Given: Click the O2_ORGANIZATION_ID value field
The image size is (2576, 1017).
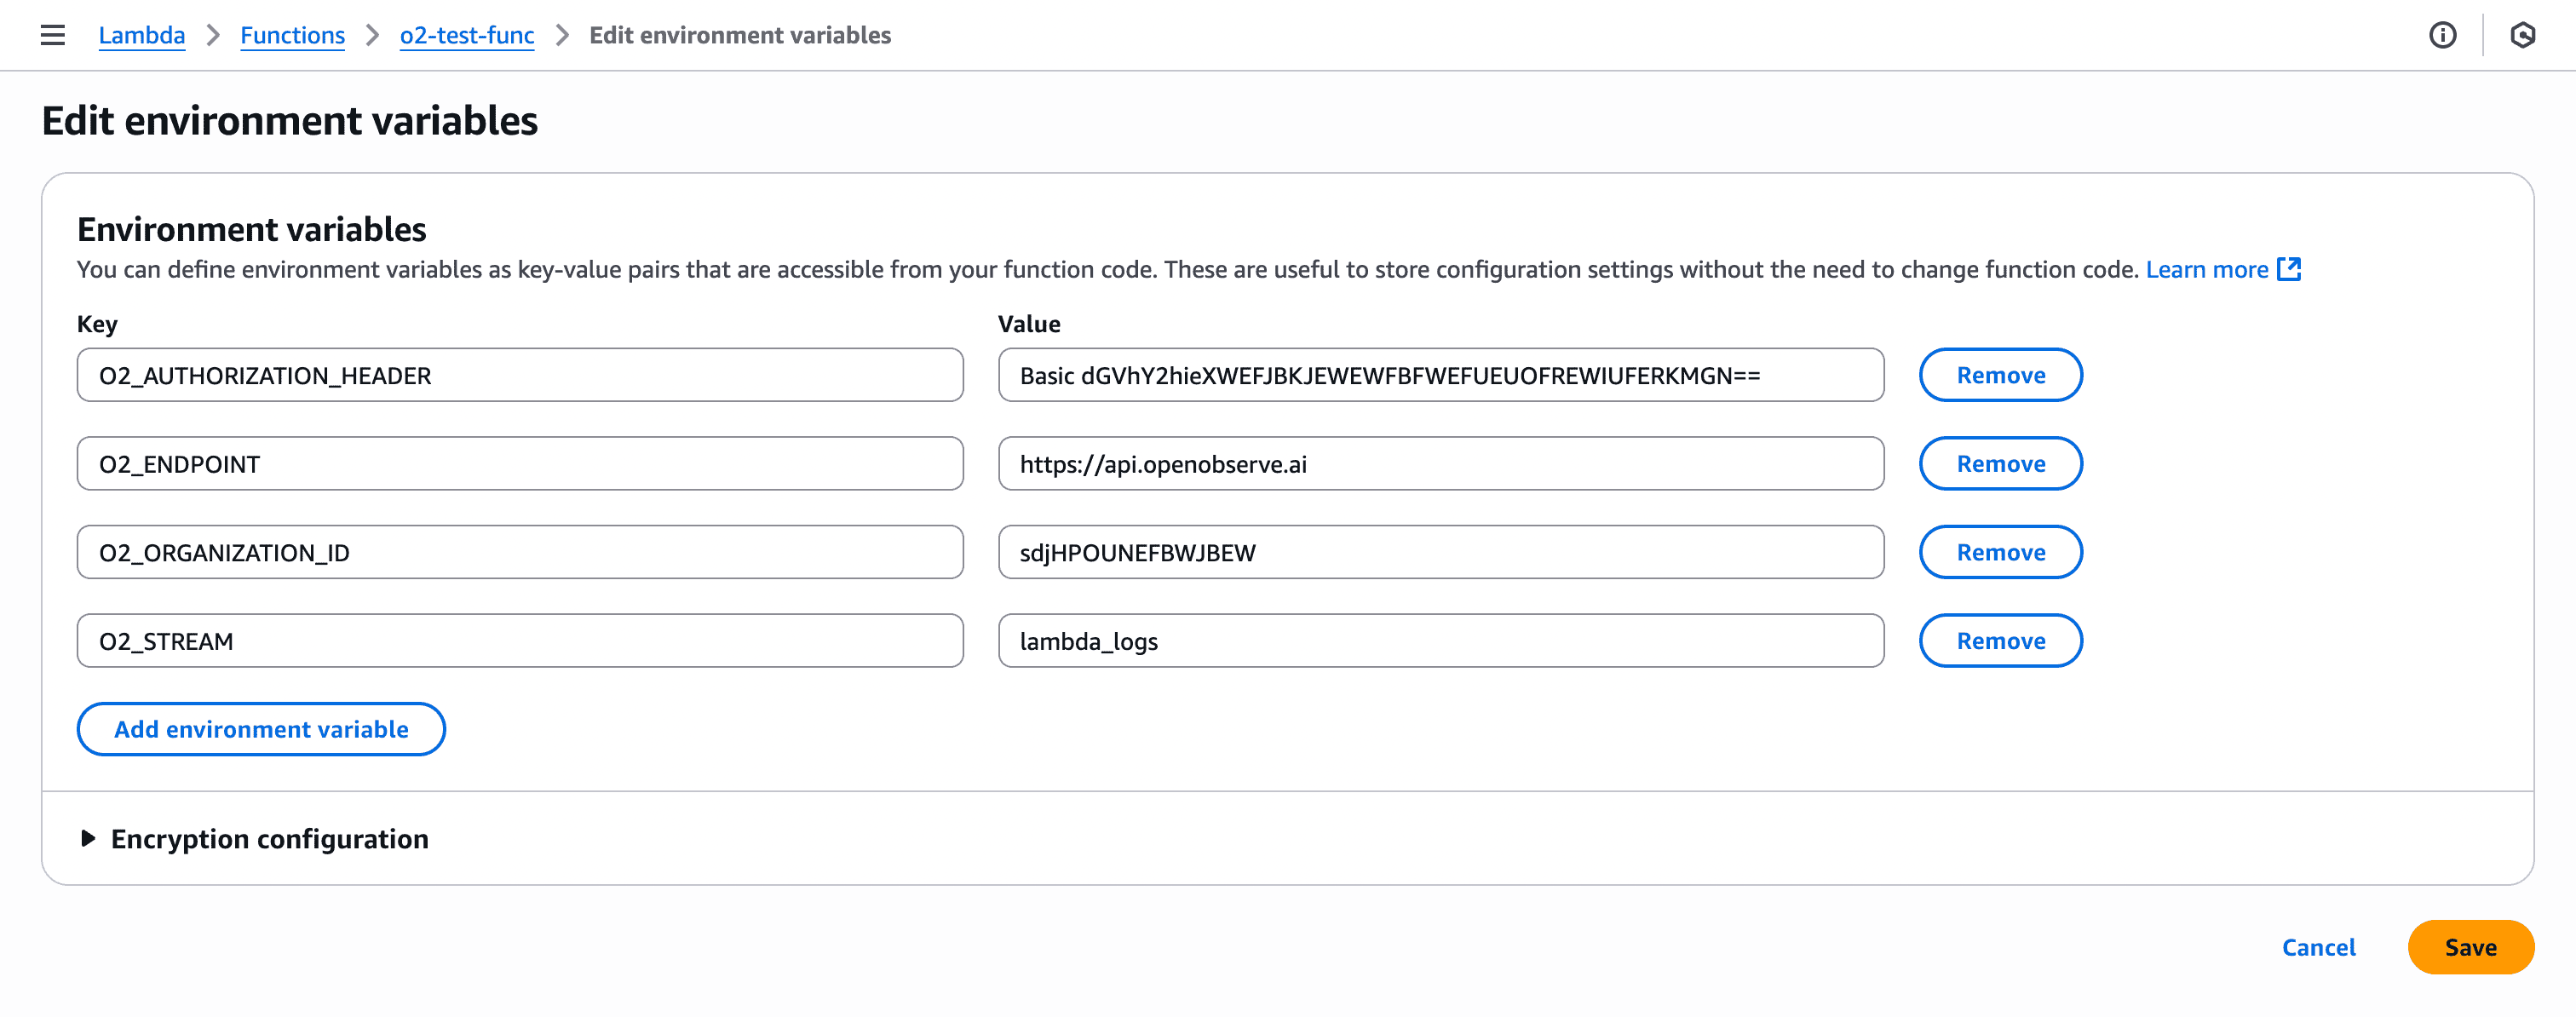Looking at the screenshot, I should point(1440,551).
